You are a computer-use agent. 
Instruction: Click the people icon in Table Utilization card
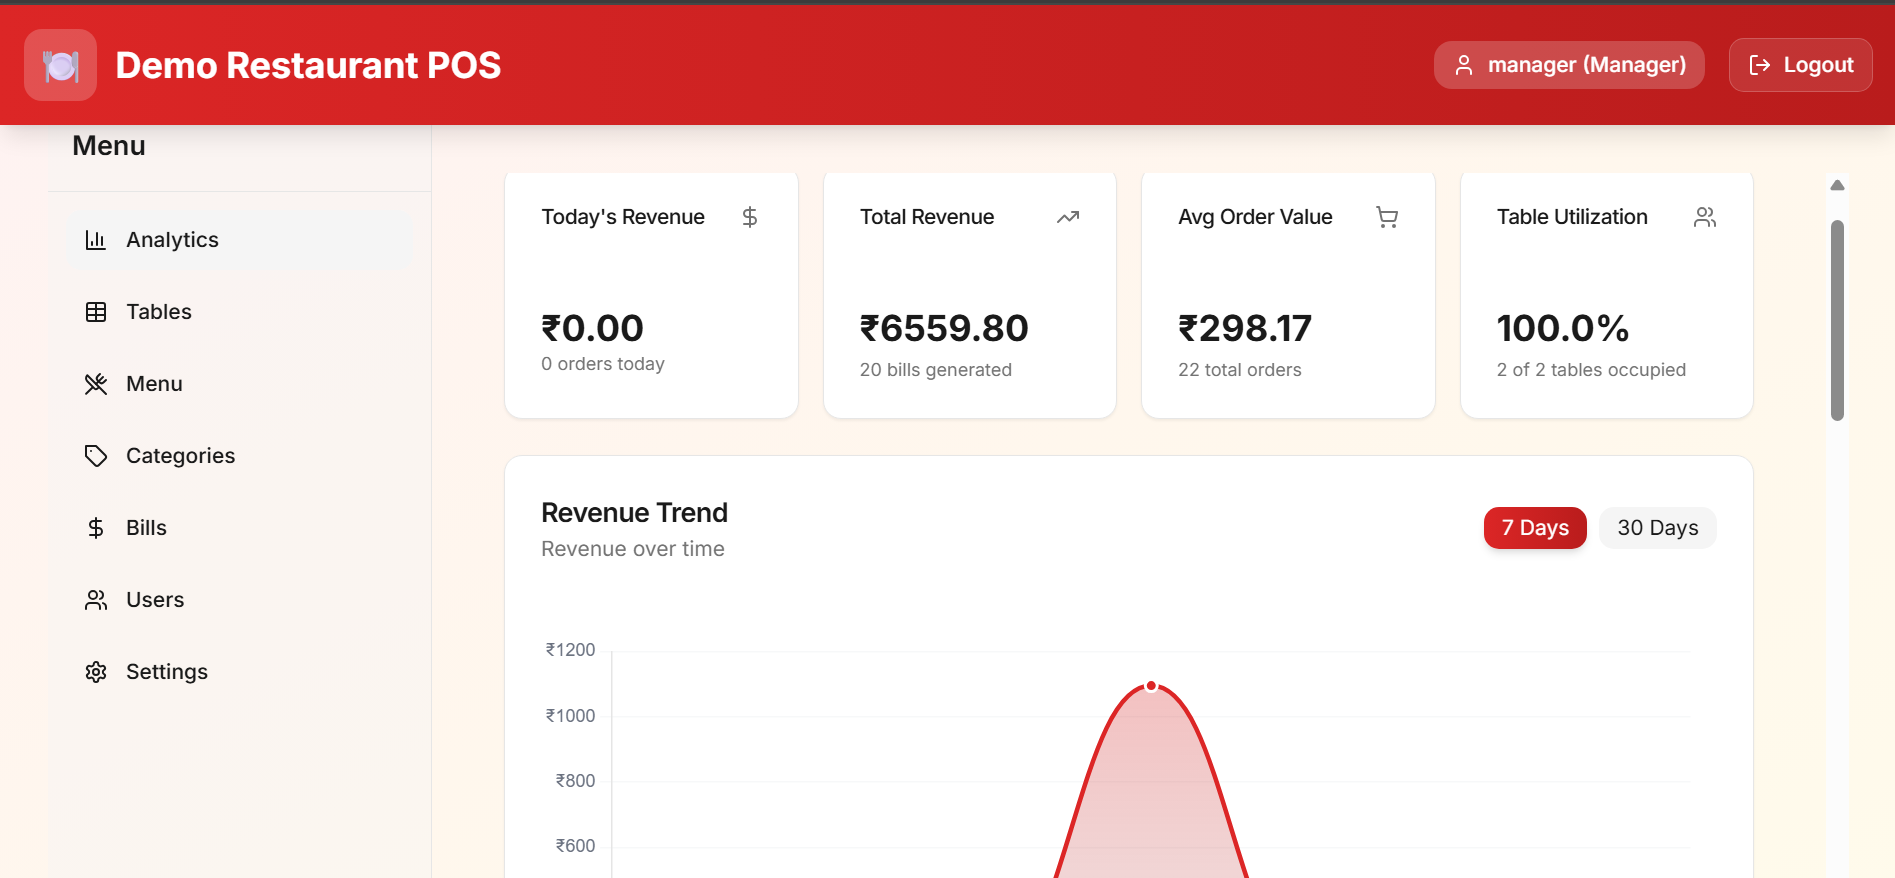1704,217
